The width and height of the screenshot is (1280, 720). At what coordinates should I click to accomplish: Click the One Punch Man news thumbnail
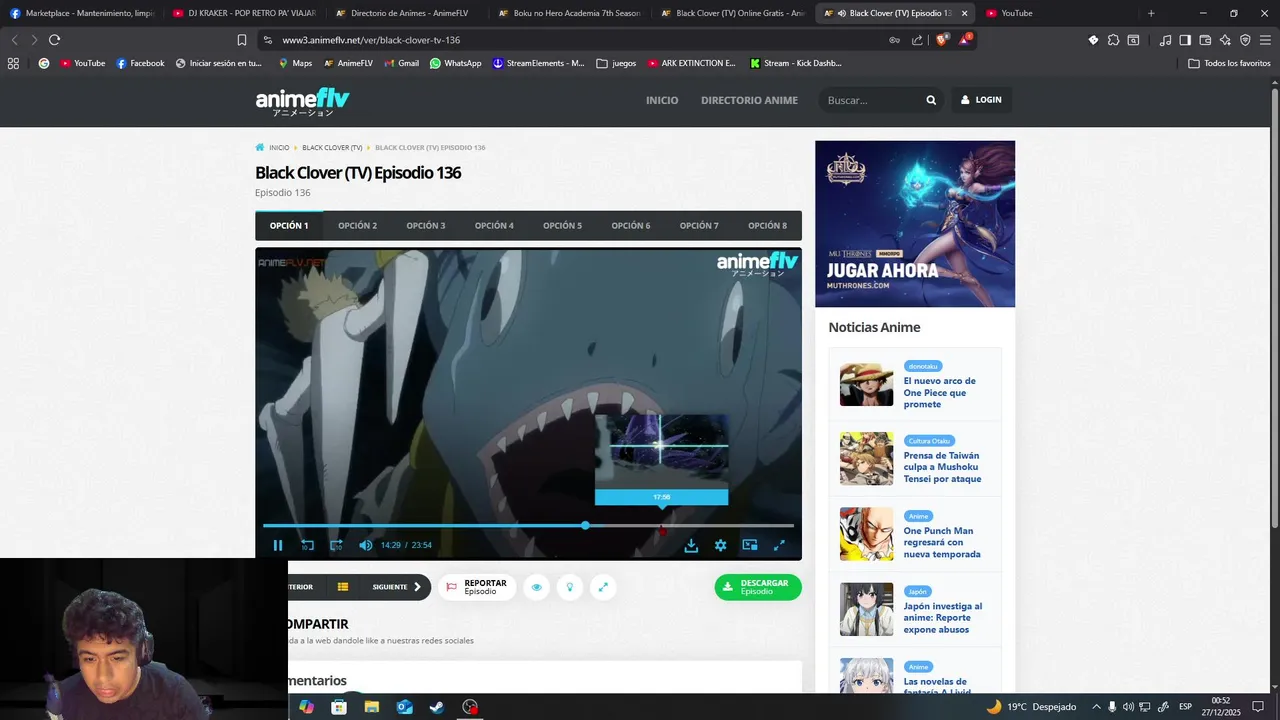coord(866,534)
